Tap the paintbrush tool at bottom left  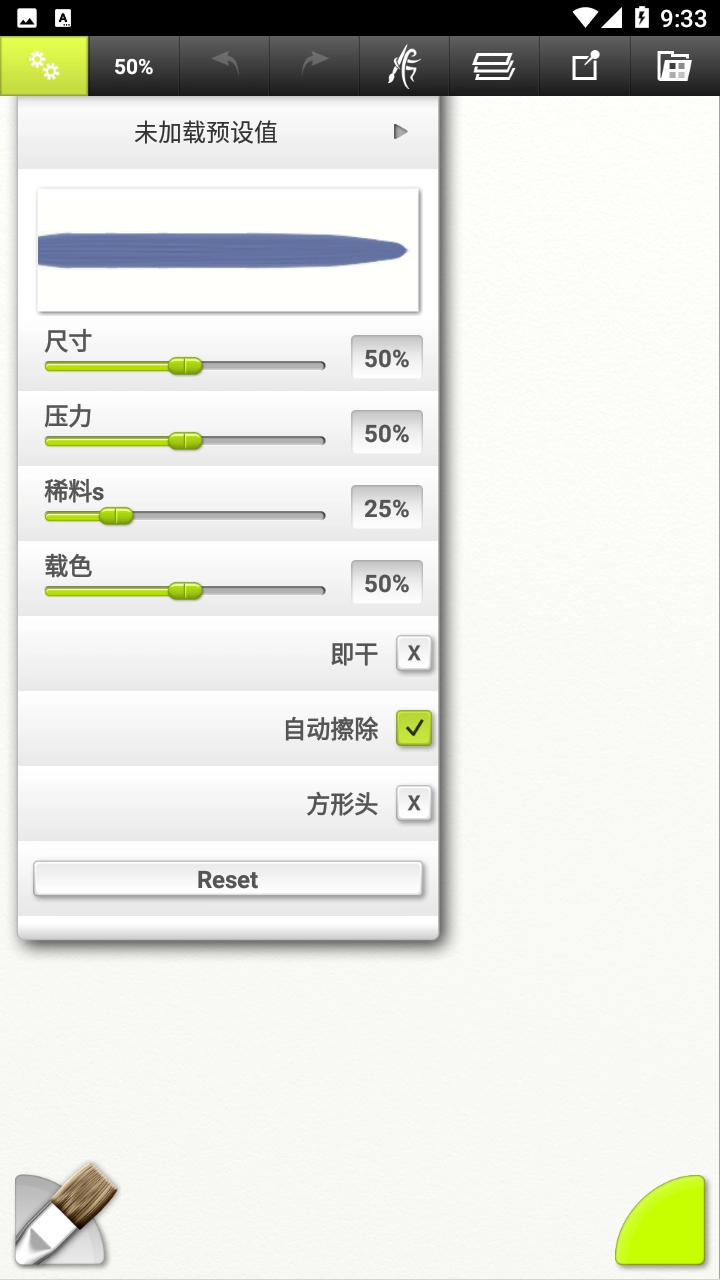pos(62,1215)
